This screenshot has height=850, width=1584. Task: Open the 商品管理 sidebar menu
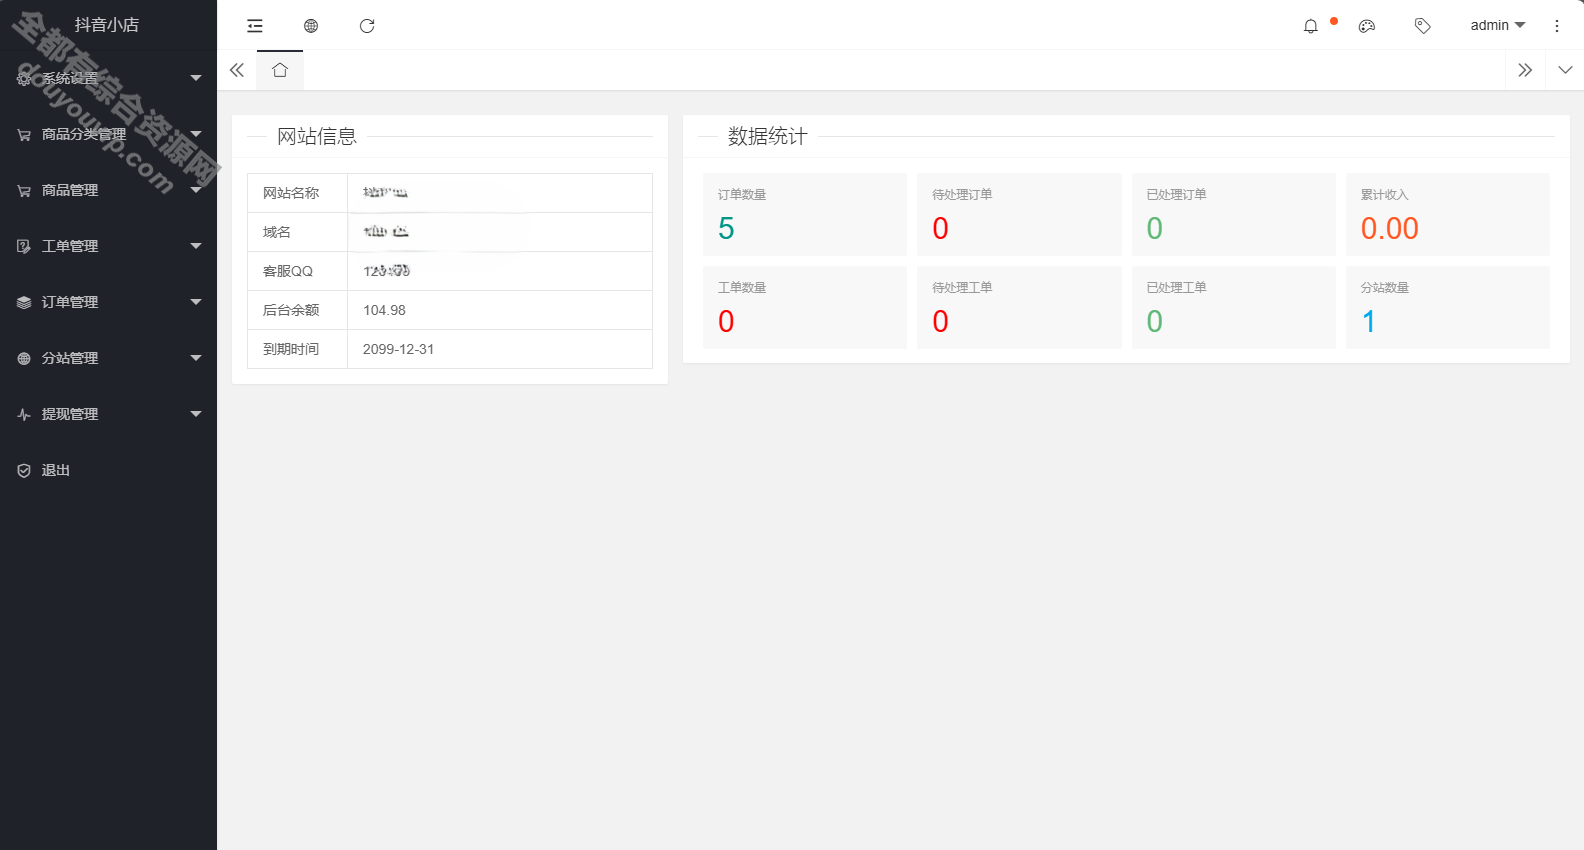(x=108, y=190)
